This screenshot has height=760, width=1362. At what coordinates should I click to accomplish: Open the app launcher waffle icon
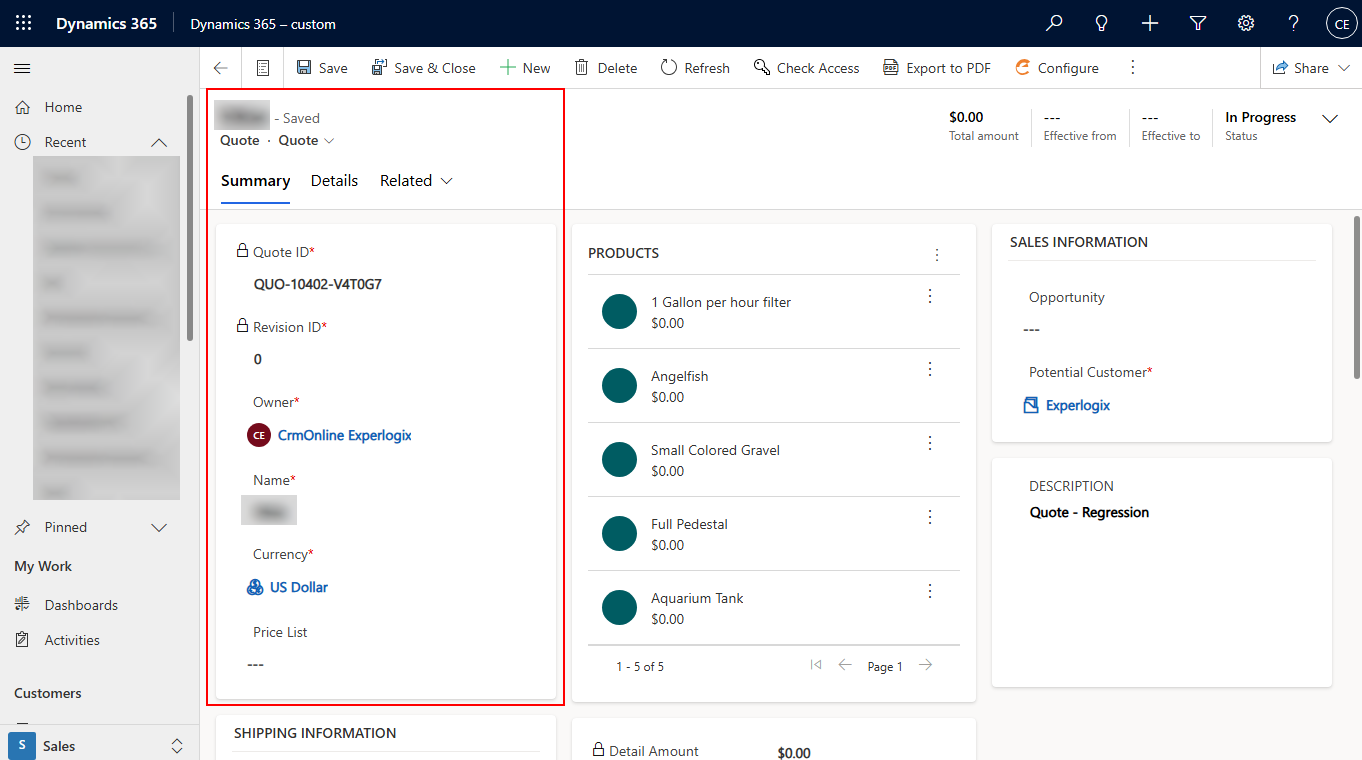(x=24, y=24)
